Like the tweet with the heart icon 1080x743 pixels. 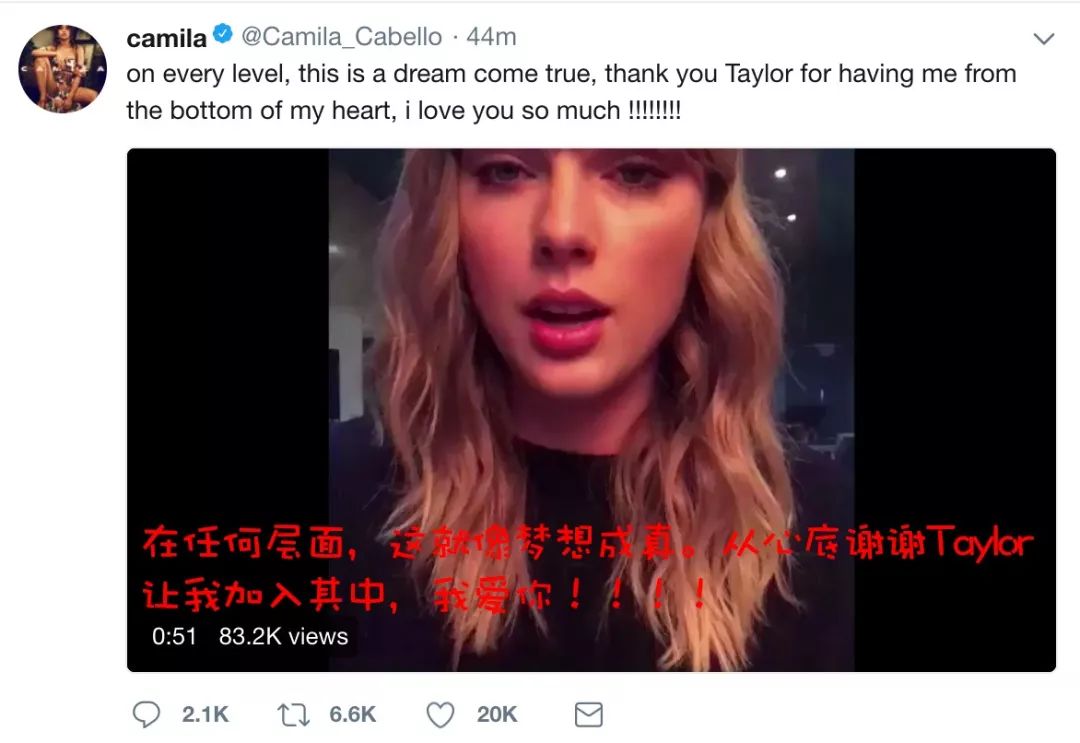tap(440, 715)
